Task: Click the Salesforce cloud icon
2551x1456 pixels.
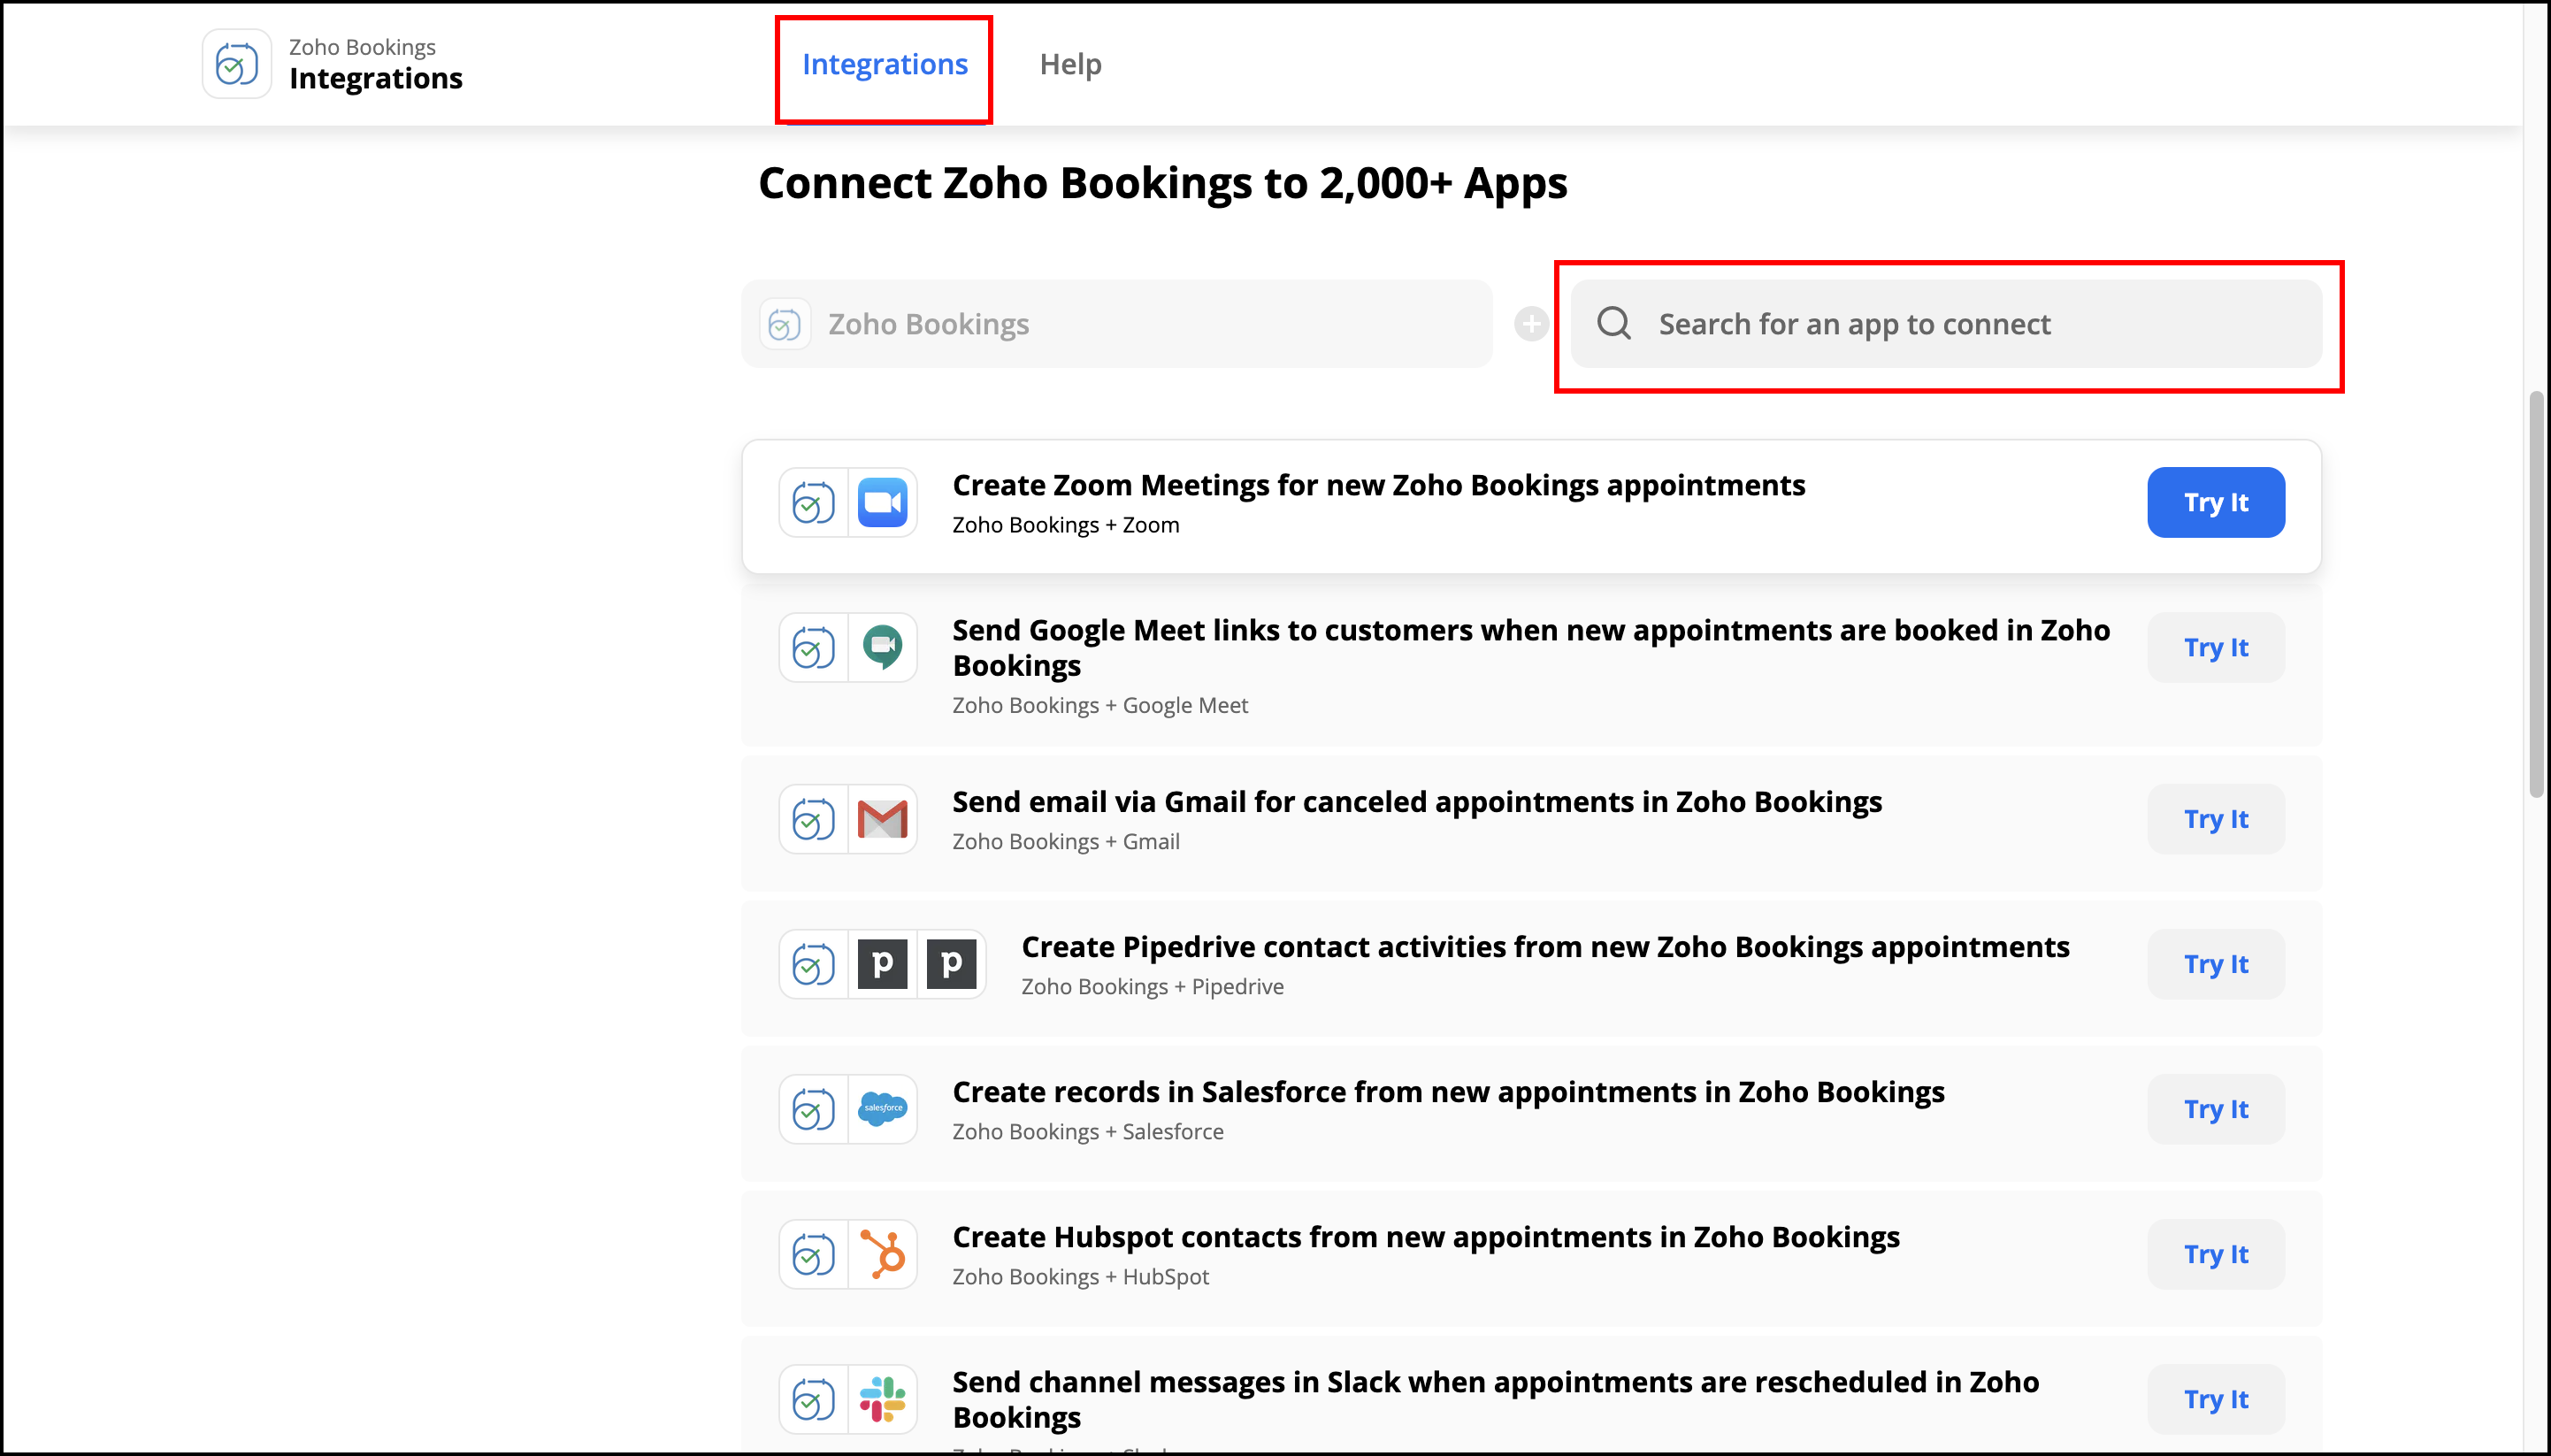Action: pyautogui.click(x=882, y=1109)
